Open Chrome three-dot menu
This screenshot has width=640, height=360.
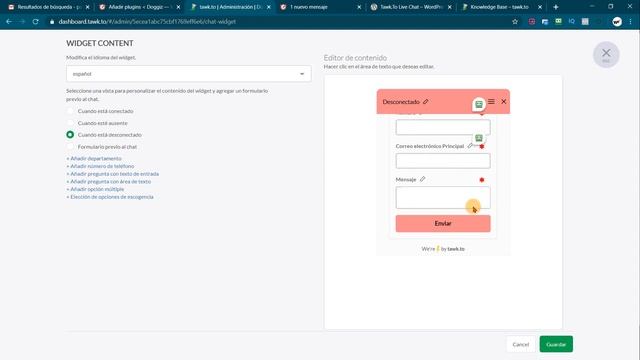pos(631,22)
